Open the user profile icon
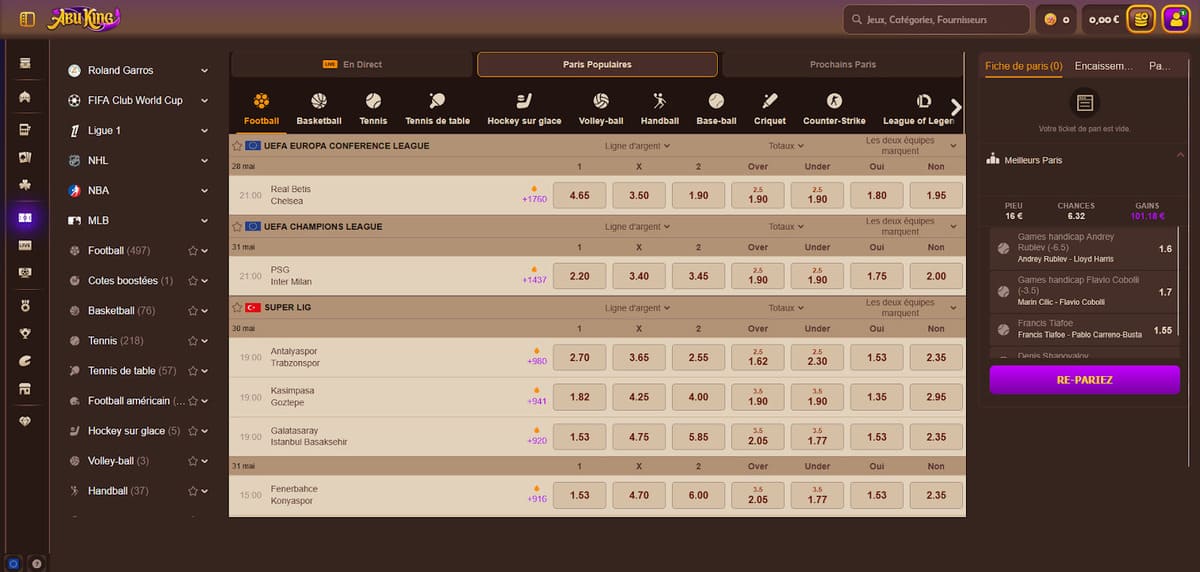This screenshot has height=572, width=1200. 1175,19
